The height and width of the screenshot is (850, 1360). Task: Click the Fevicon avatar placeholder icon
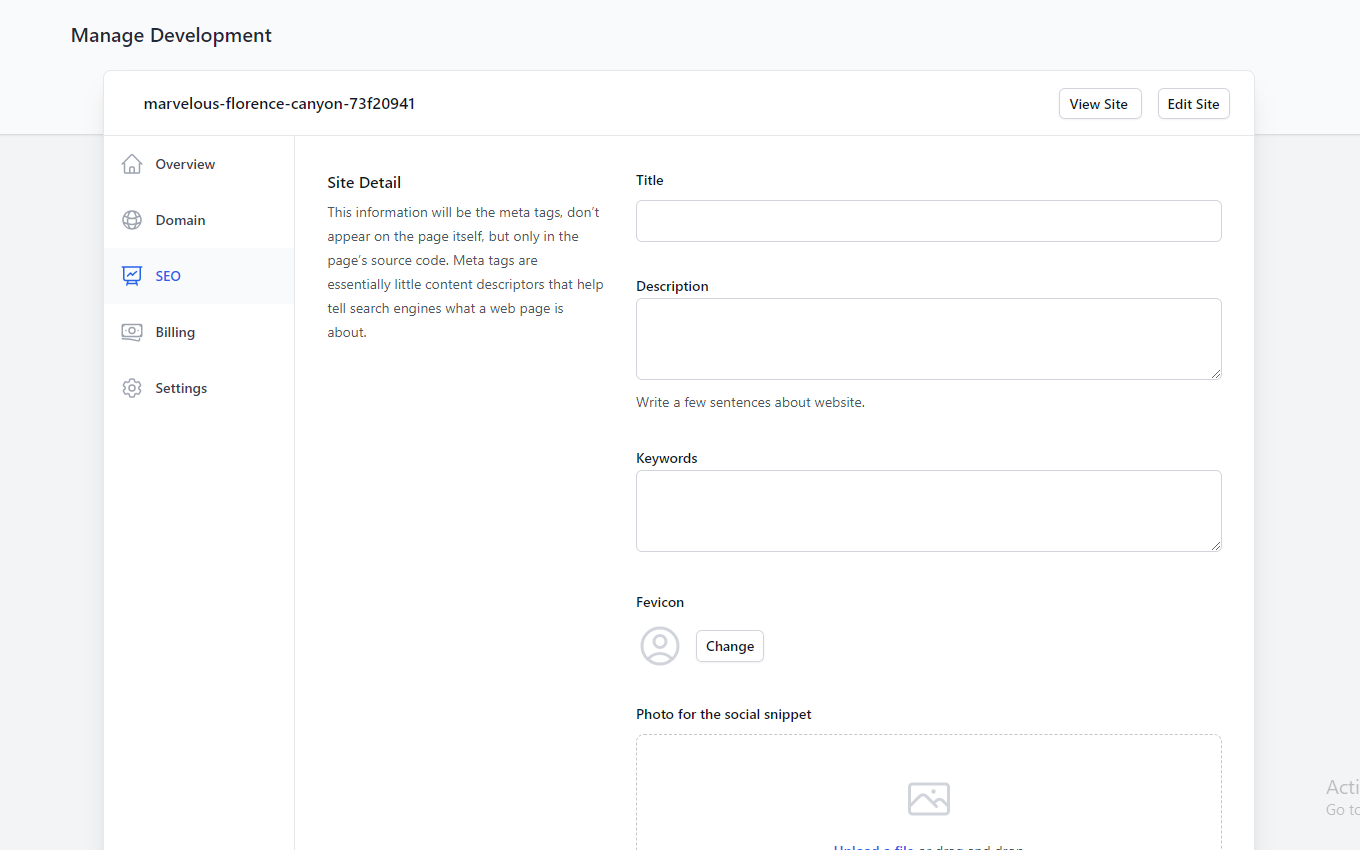pyautogui.click(x=660, y=646)
